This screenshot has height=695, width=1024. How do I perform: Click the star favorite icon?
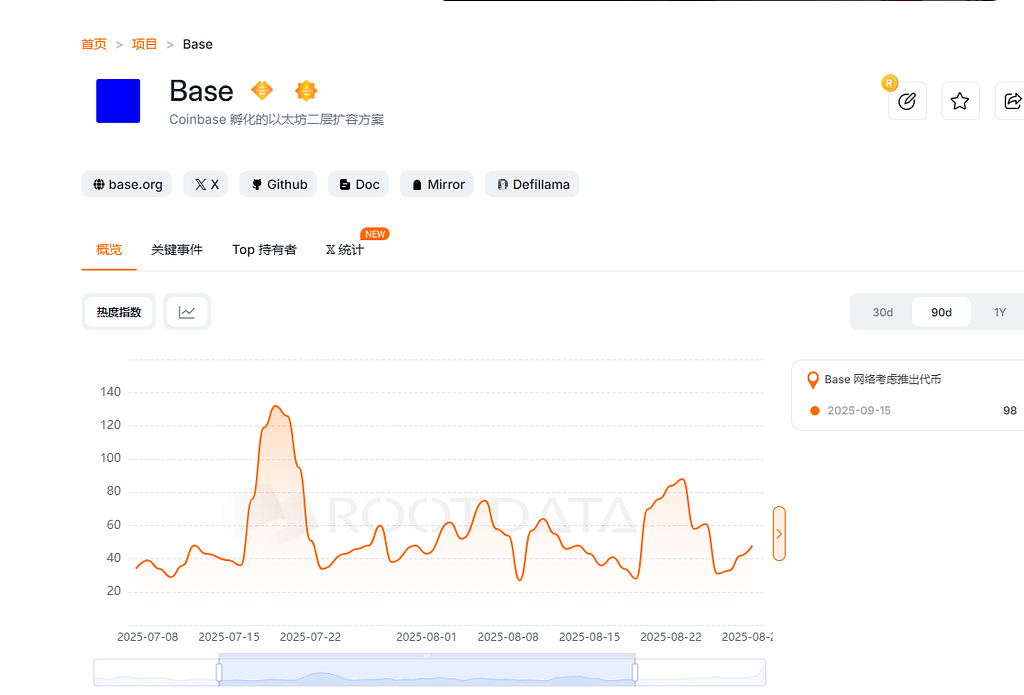pyautogui.click(x=960, y=101)
